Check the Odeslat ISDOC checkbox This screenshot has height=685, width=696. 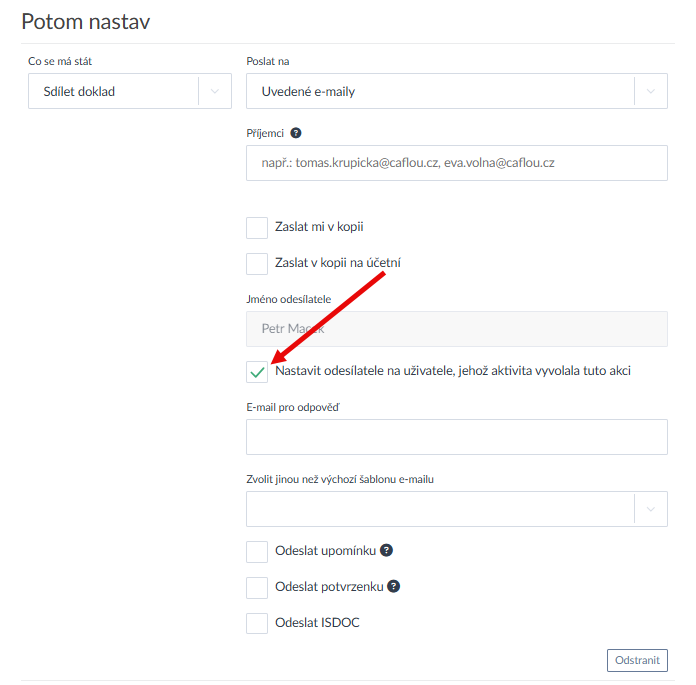pos(257,623)
